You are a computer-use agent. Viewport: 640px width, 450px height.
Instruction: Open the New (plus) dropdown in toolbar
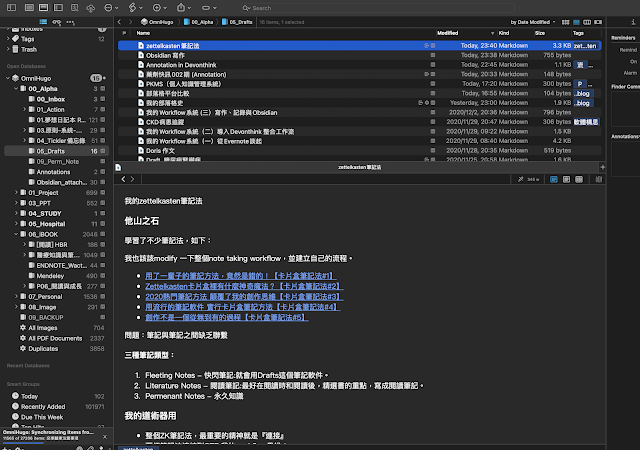159,7
